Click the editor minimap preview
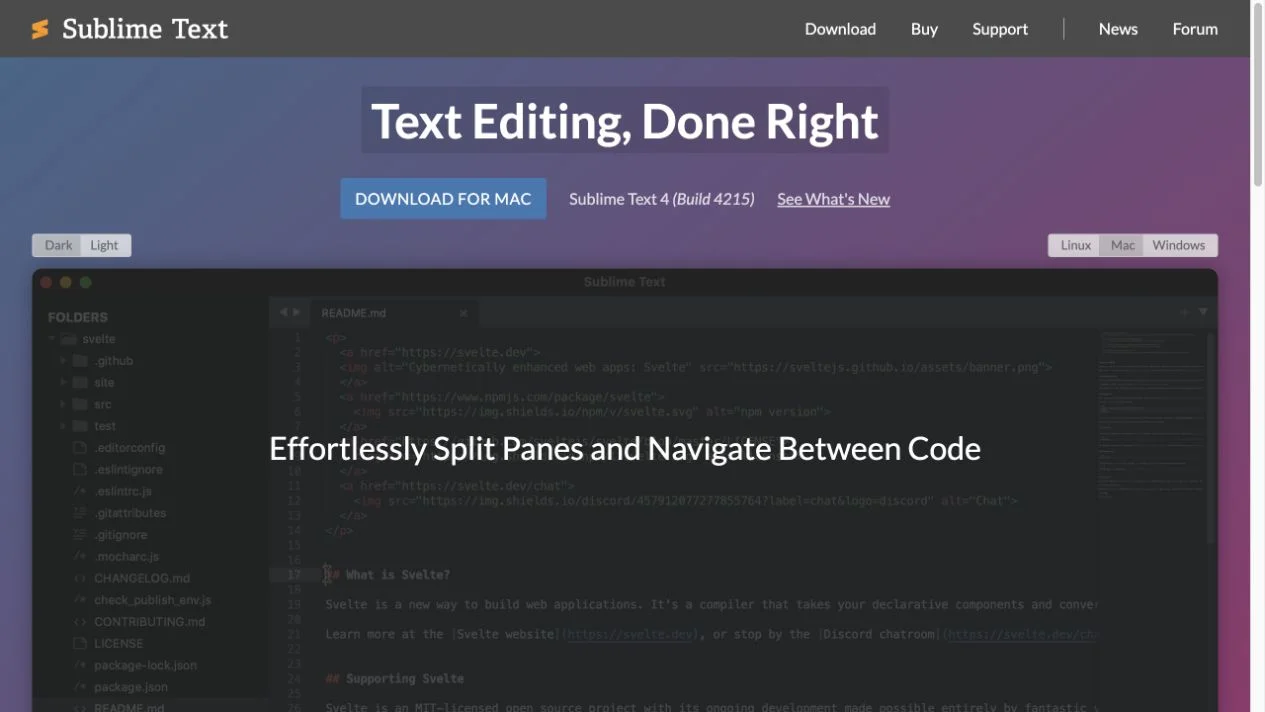 [x=1150, y=415]
